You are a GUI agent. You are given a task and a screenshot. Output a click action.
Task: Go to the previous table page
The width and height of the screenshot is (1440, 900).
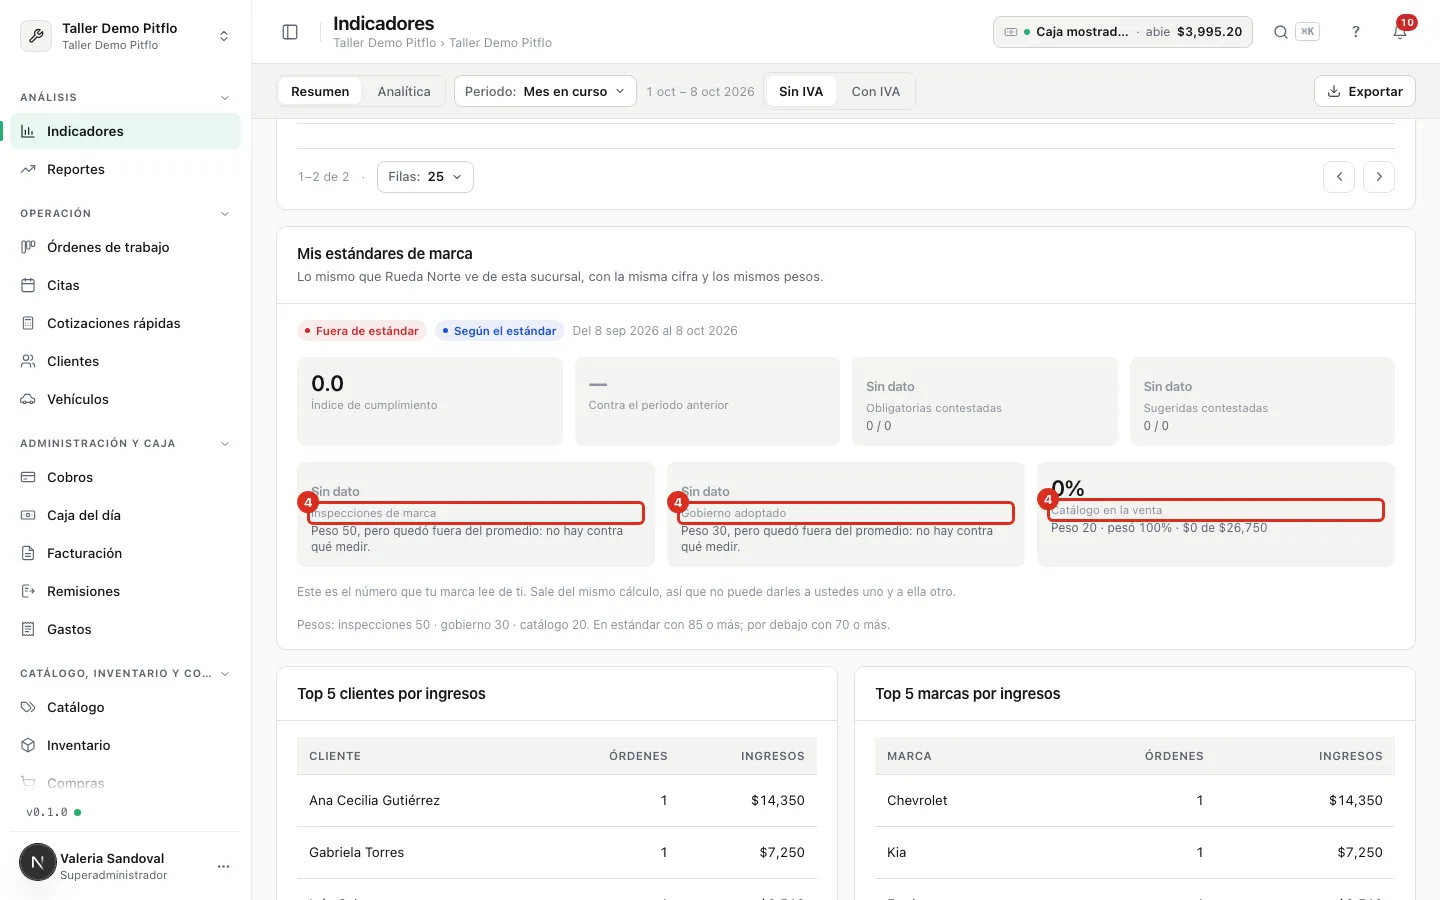1339,177
